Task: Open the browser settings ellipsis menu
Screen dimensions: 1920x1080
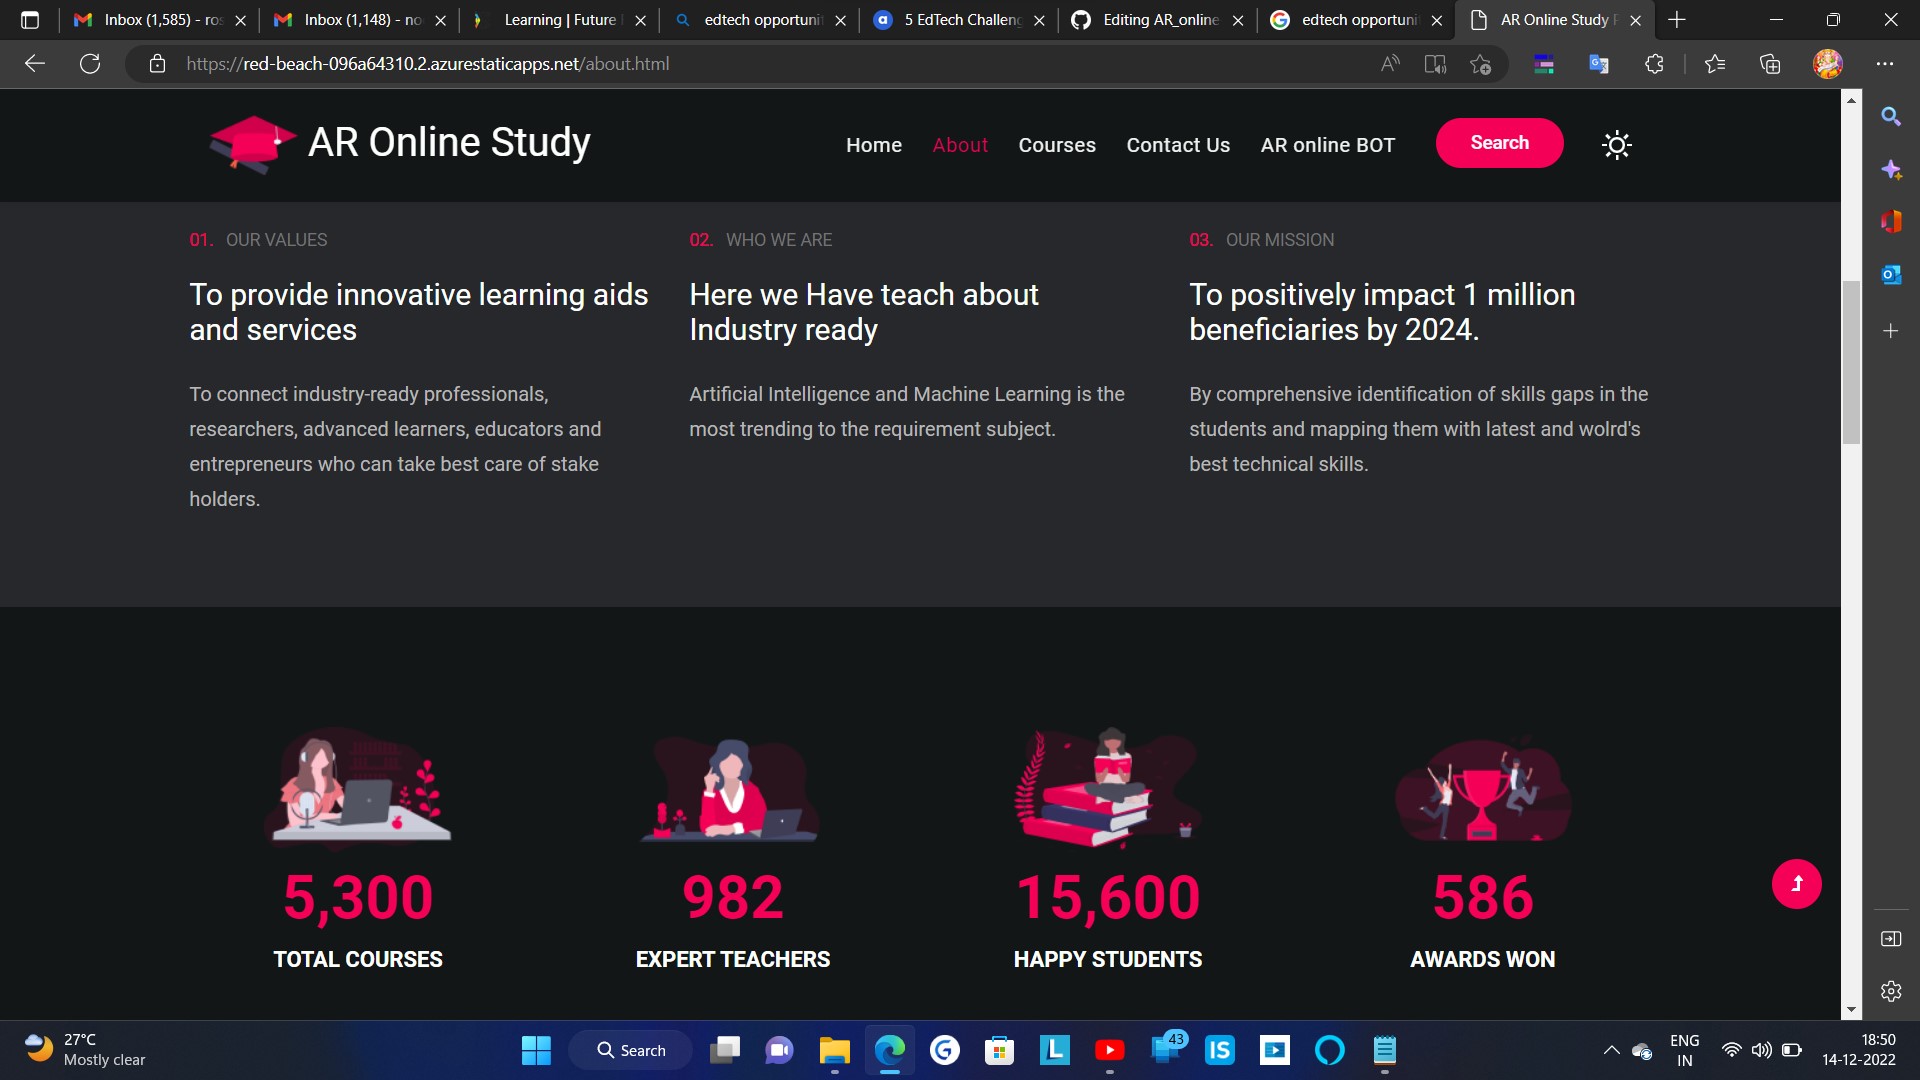Action: coord(1886,63)
